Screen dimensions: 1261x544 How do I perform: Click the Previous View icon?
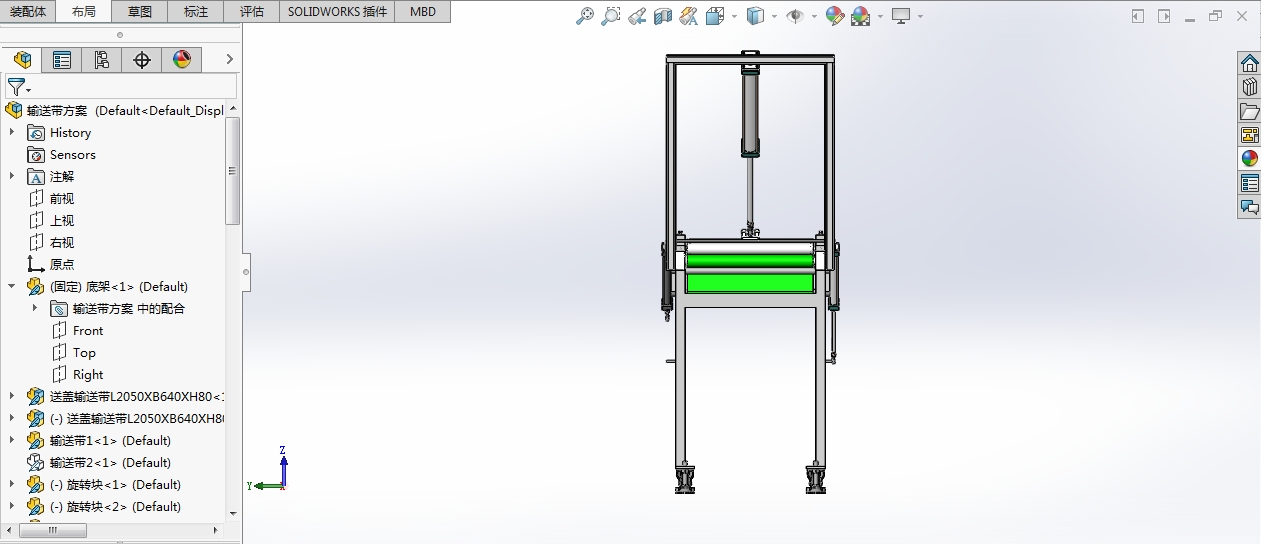(x=636, y=16)
